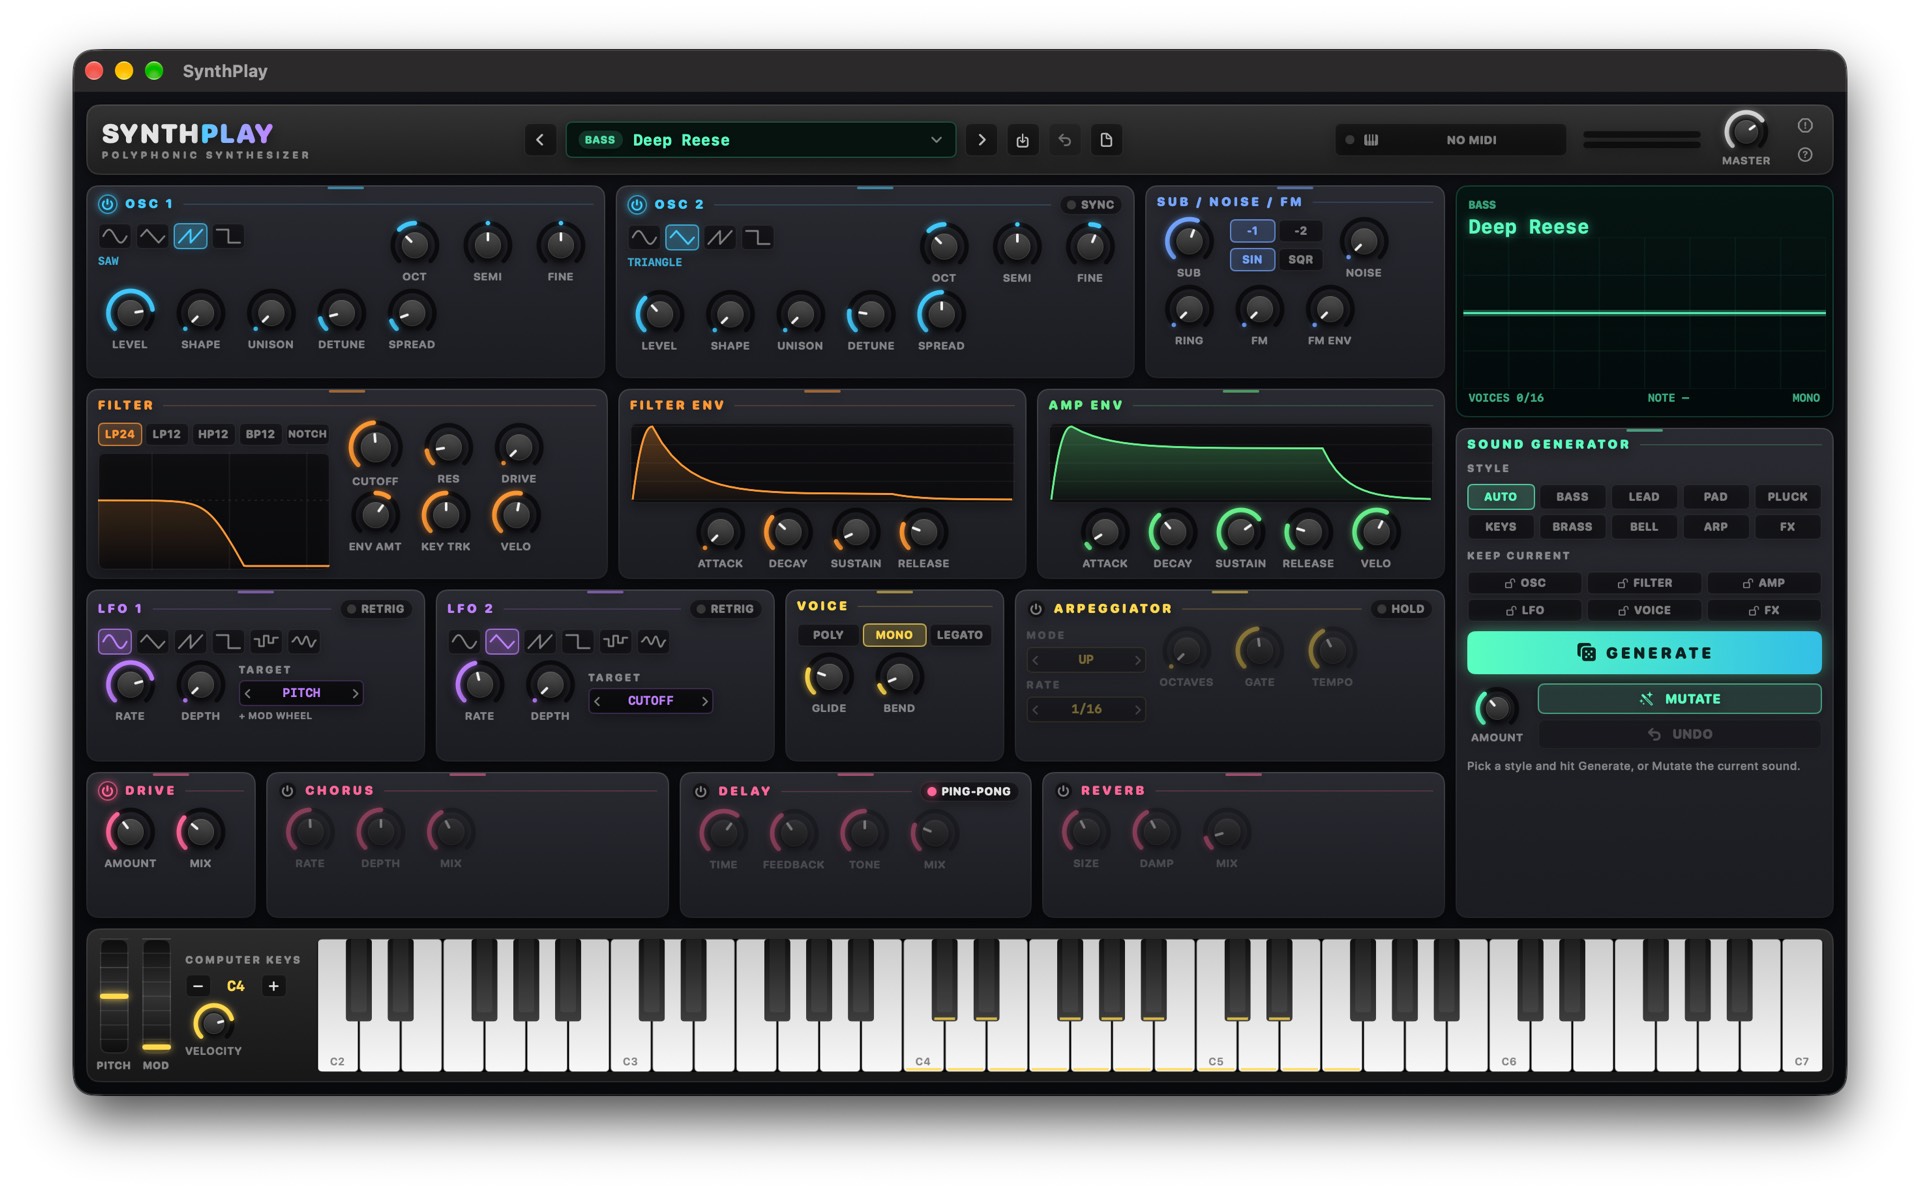Create a new patch with the file icon
The image size is (1920, 1192).
(1106, 140)
